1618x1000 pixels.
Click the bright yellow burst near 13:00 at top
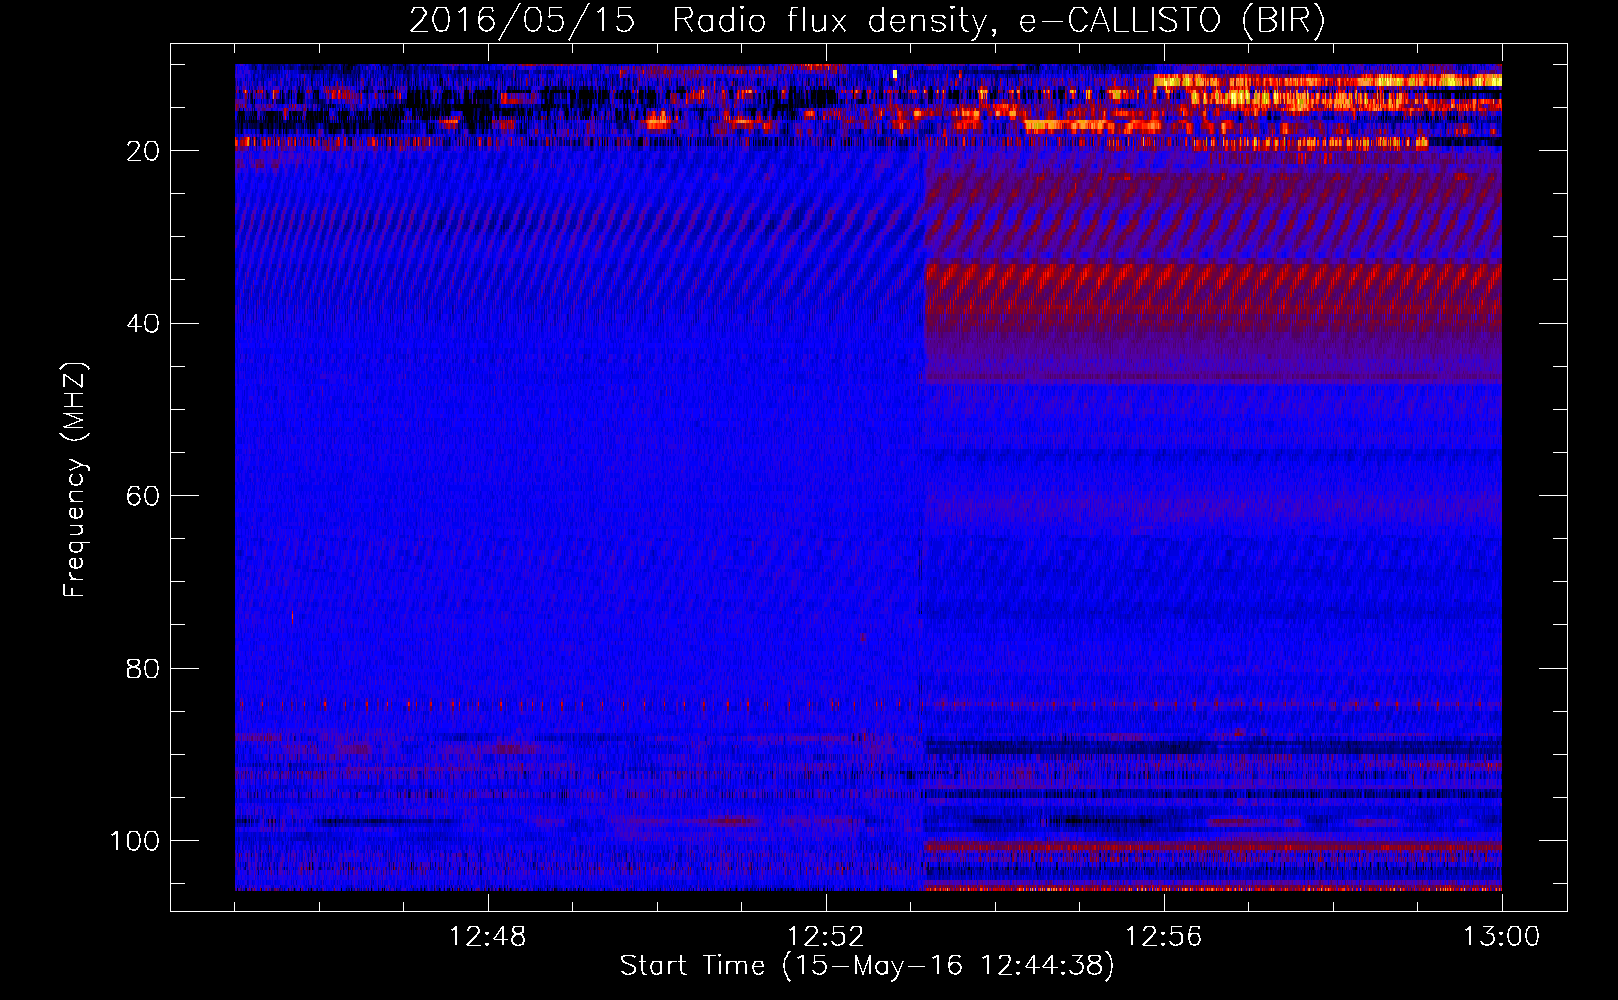coord(1327,80)
